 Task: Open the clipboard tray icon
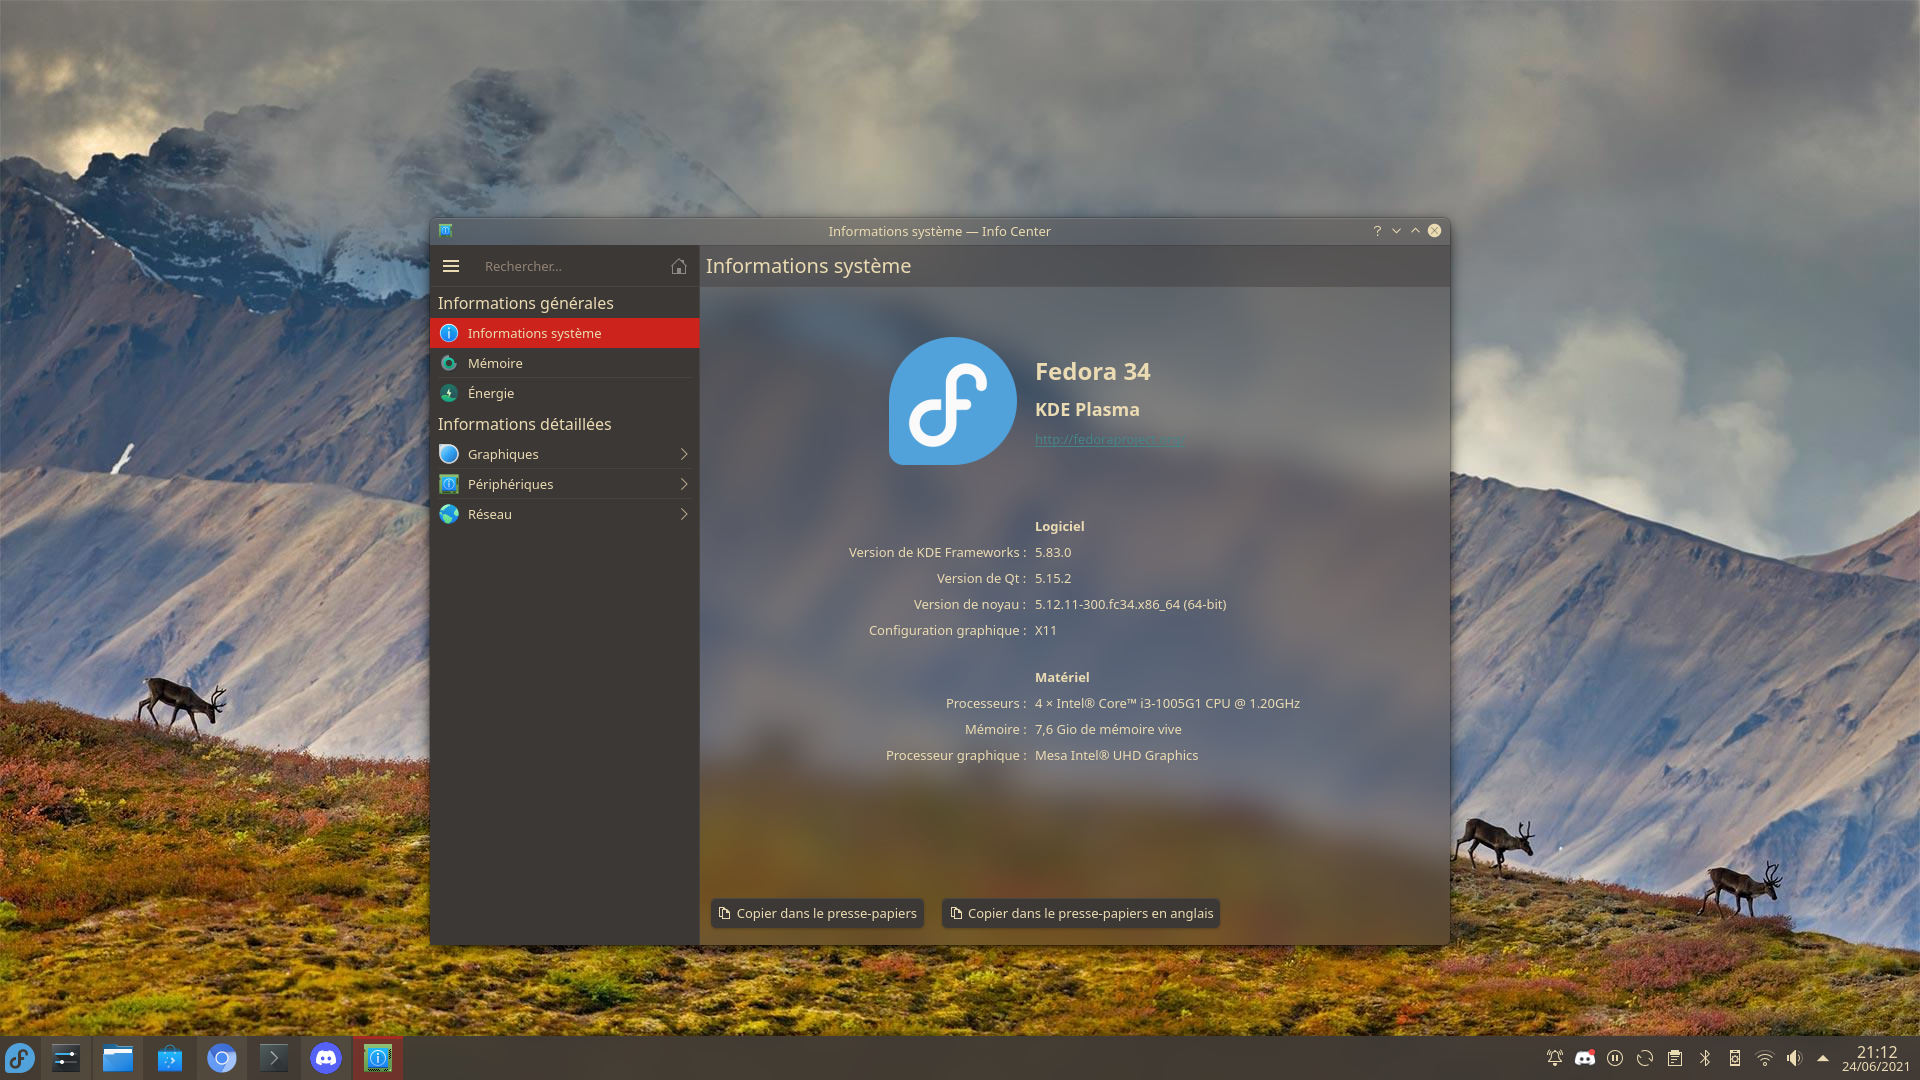point(1675,1058)
